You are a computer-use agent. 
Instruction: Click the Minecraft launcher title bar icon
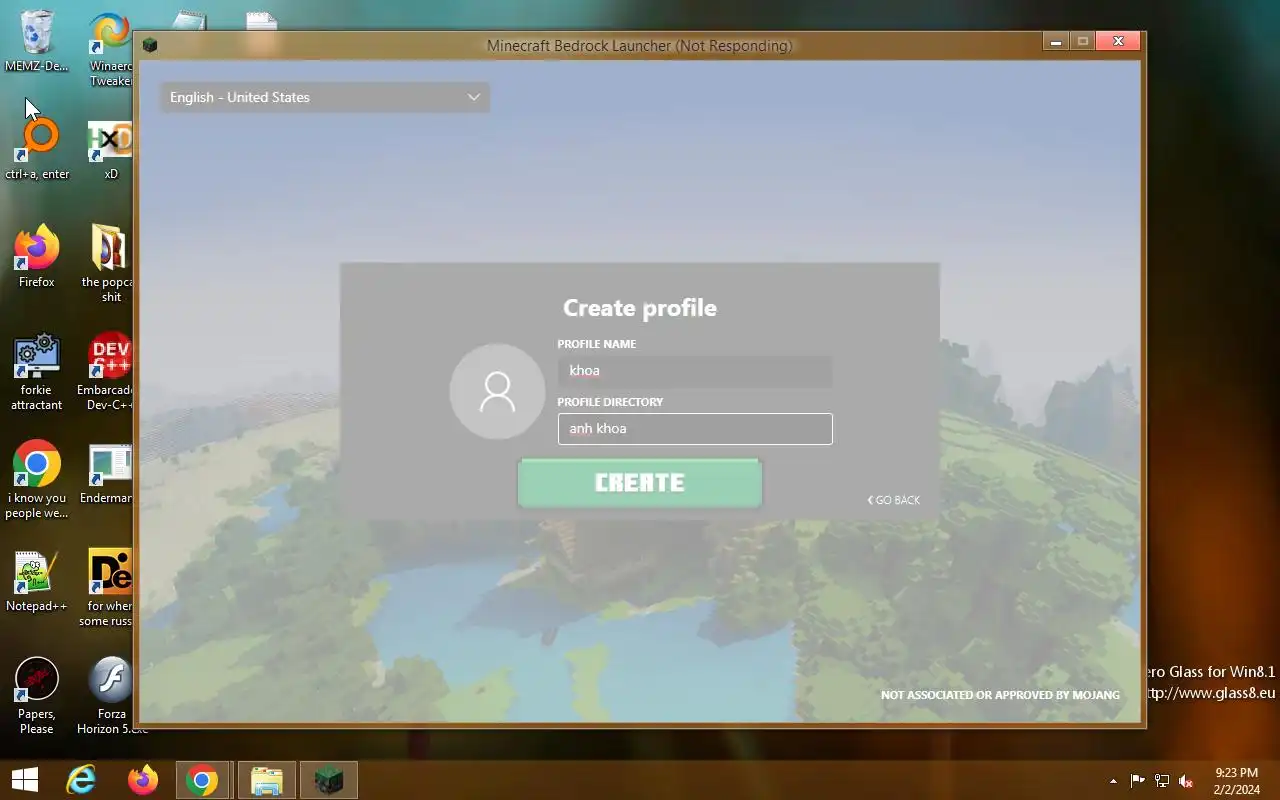pos(150,45)
